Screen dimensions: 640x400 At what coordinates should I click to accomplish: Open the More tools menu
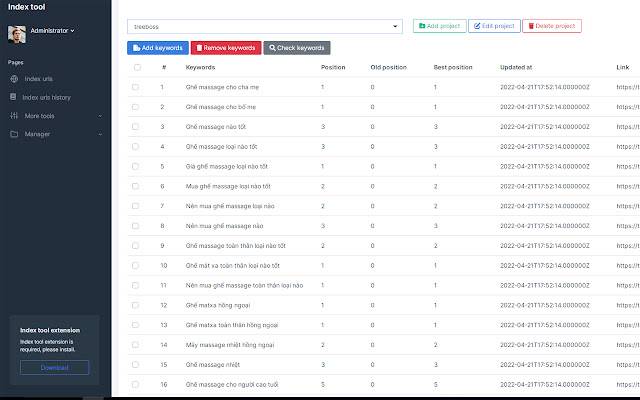[39, 116]
